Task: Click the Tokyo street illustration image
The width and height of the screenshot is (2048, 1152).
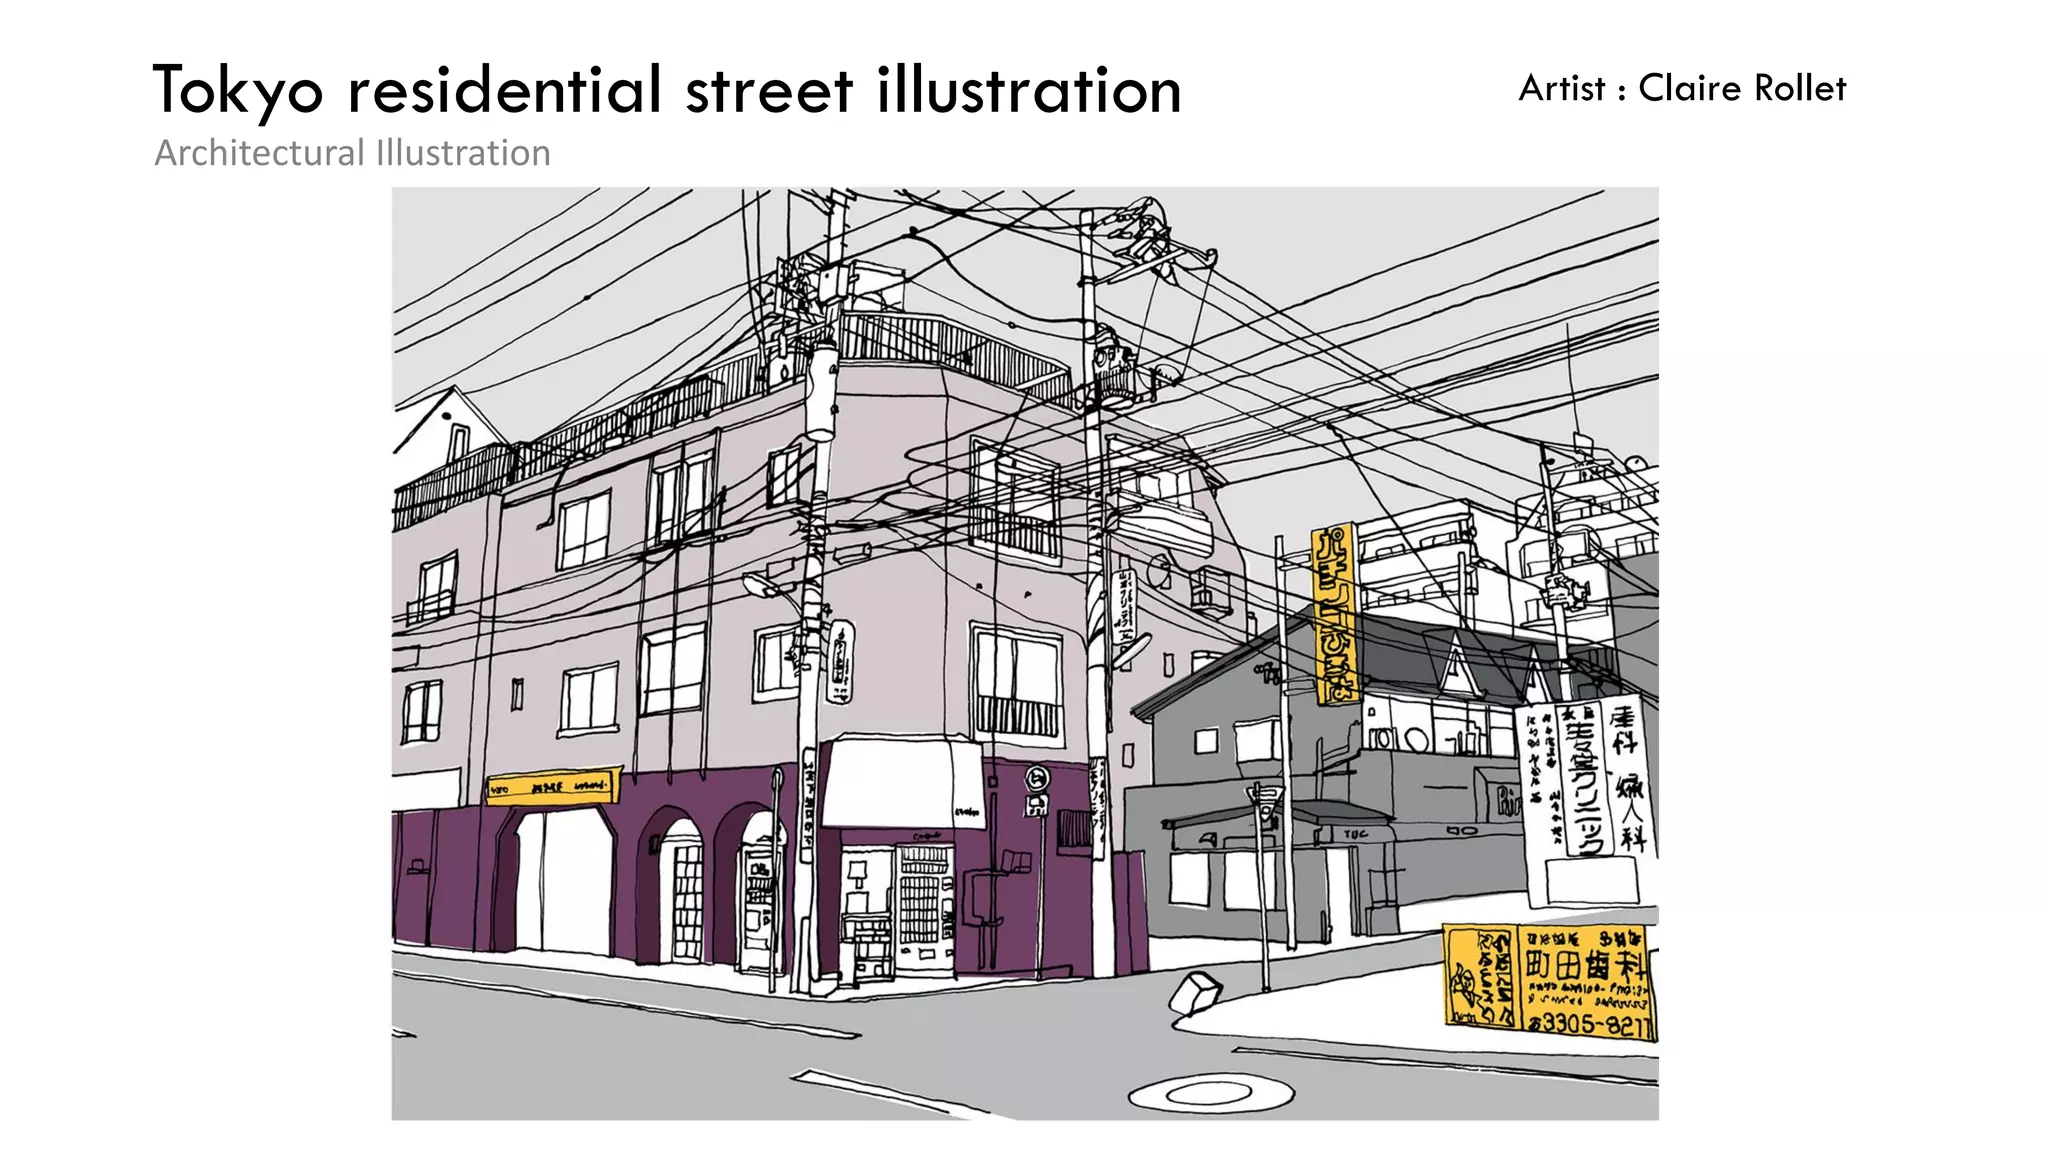Action: coord(1025,653)
